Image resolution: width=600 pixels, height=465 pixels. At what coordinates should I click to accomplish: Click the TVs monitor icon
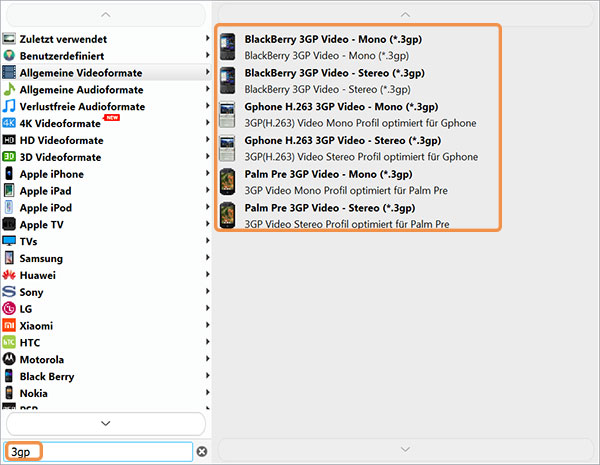[9, 241]
